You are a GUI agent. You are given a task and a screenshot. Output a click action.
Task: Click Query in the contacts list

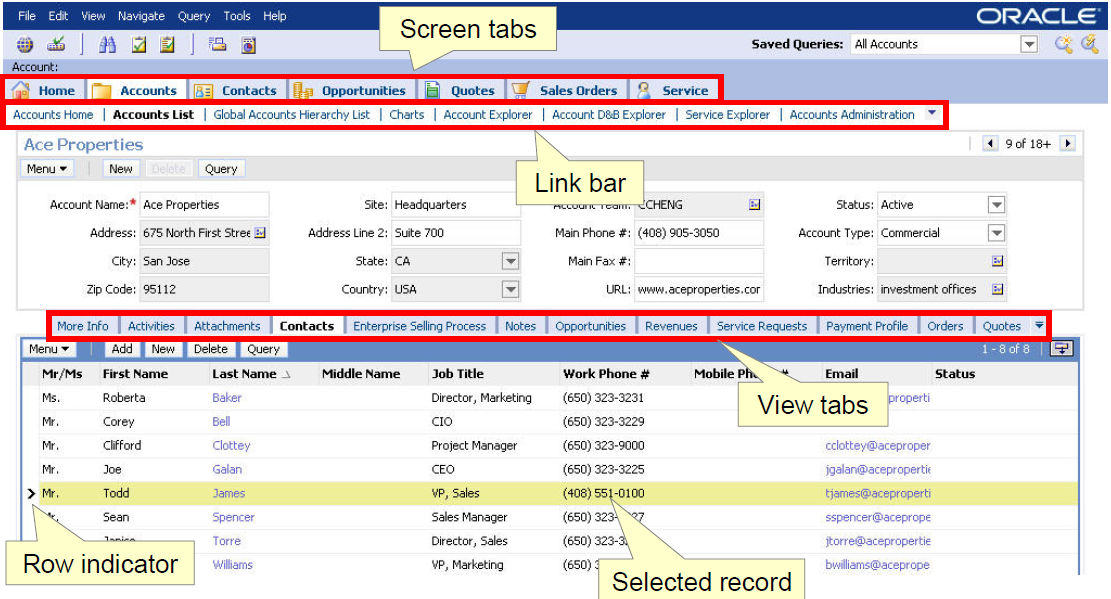[x=264, y=349]
